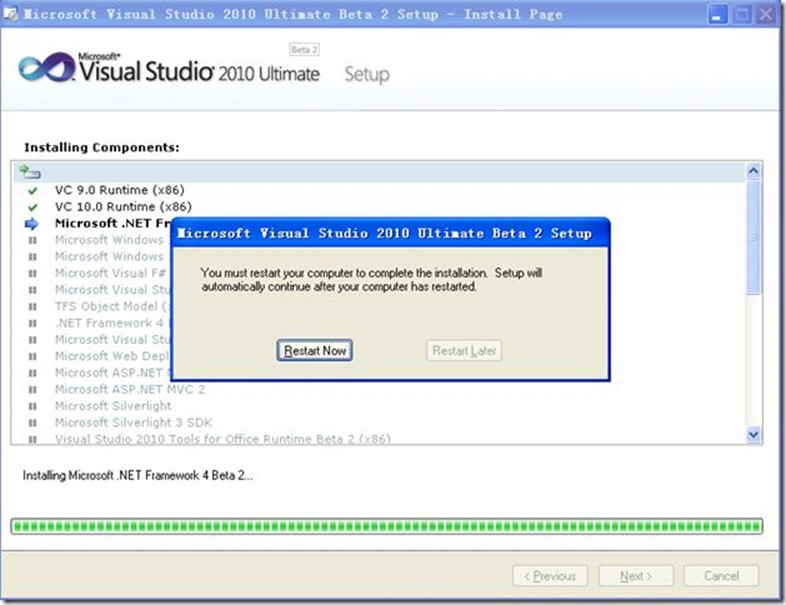Viewport: 786px width, 605px height.
Task: Click the pending icon beside Microsoft Silverlight 3 SDK
Action: (x=33, y=423)
